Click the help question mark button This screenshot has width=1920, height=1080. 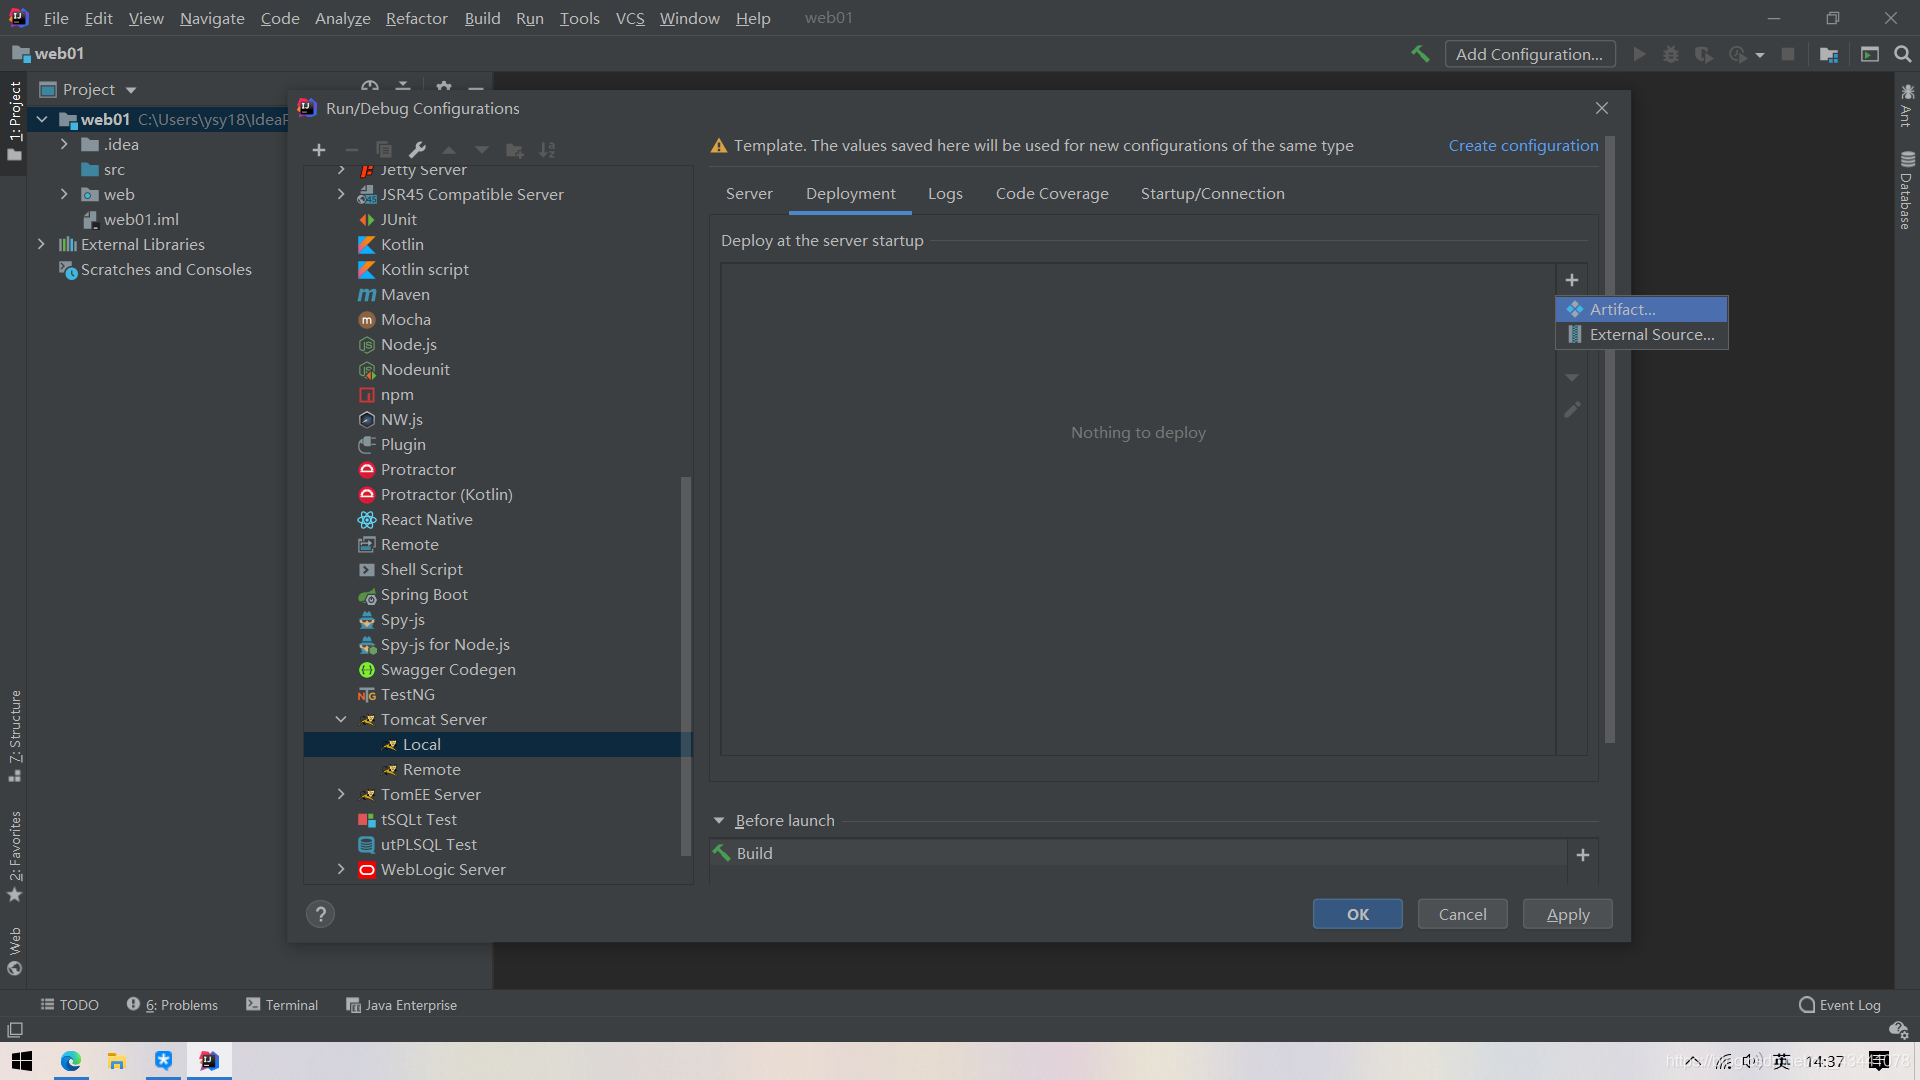pyautogui.click(x=320, y=914)
